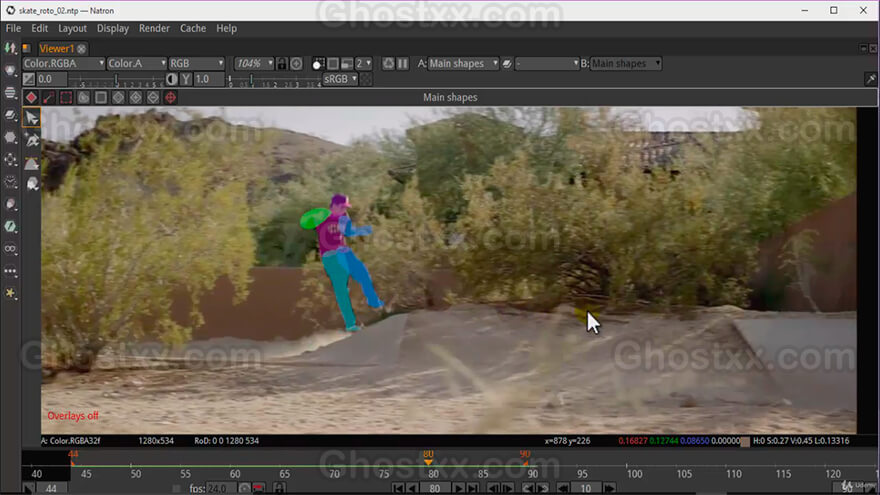This screenshot has width=880, height=495.
Task: Open the Transform nodes toolbutton
Action: 10,160
